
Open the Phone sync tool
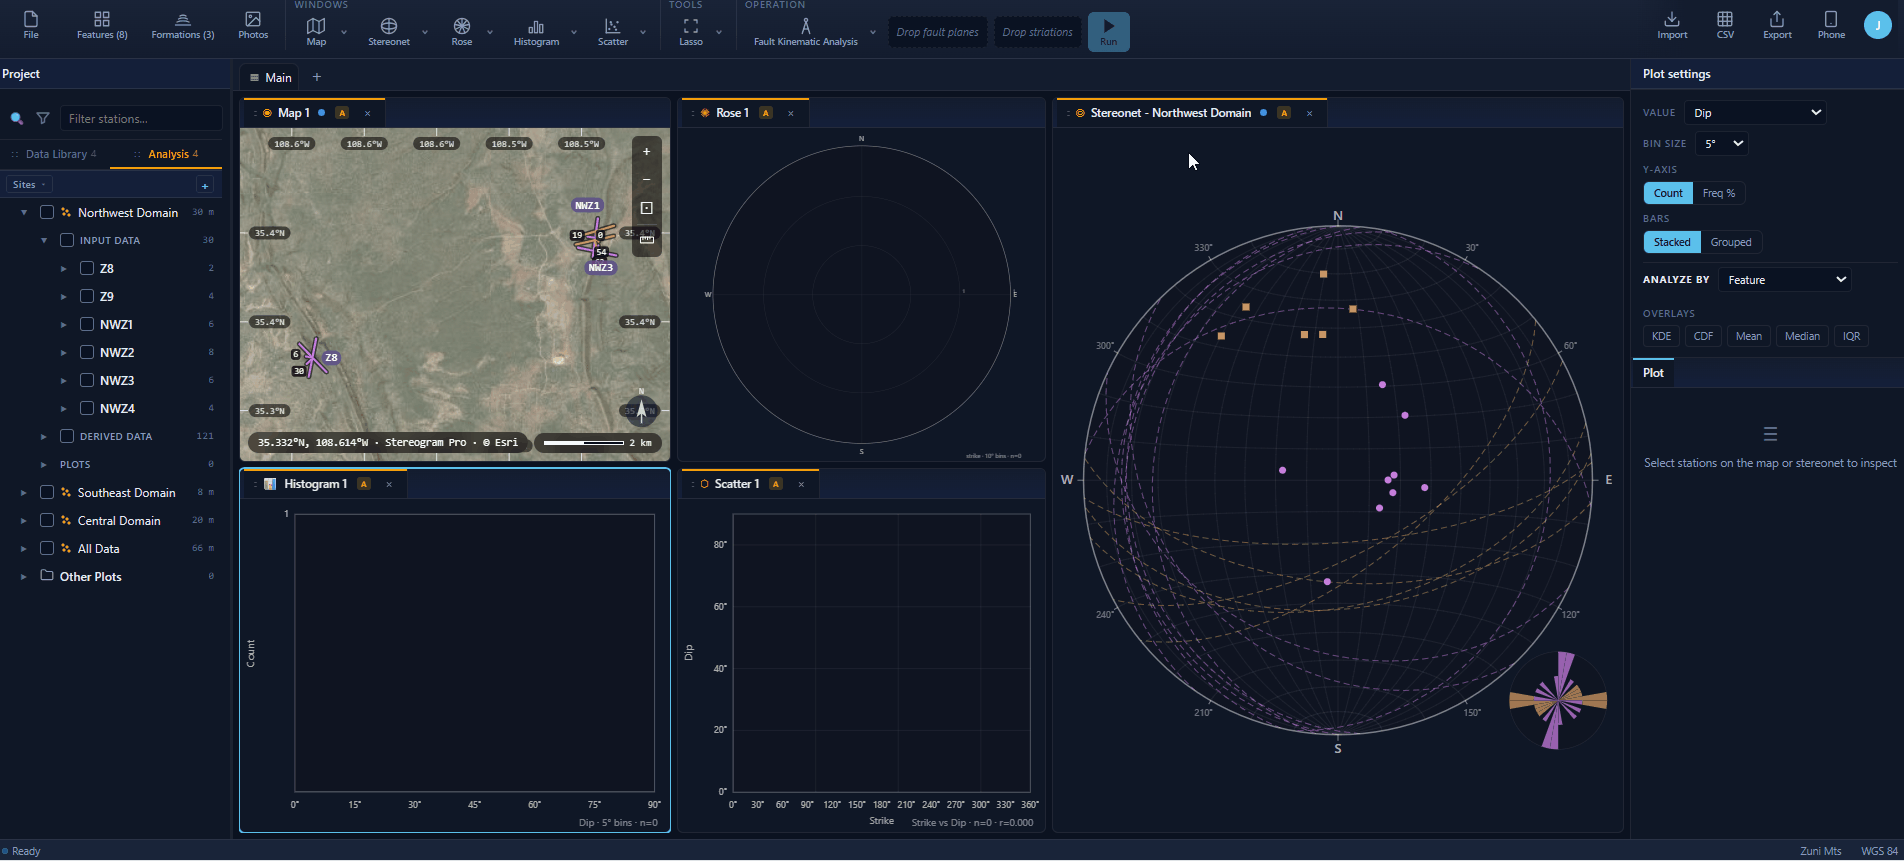(x=1831, y=26)
